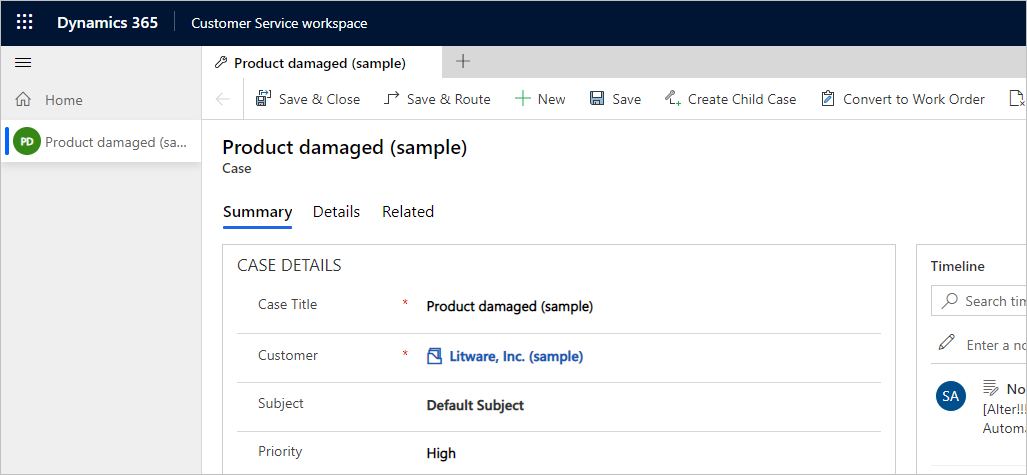This screenshot has width=1027, height=475.
Task: Open the Summary tab
Action: pyautogui.click(x=257, y=212)
